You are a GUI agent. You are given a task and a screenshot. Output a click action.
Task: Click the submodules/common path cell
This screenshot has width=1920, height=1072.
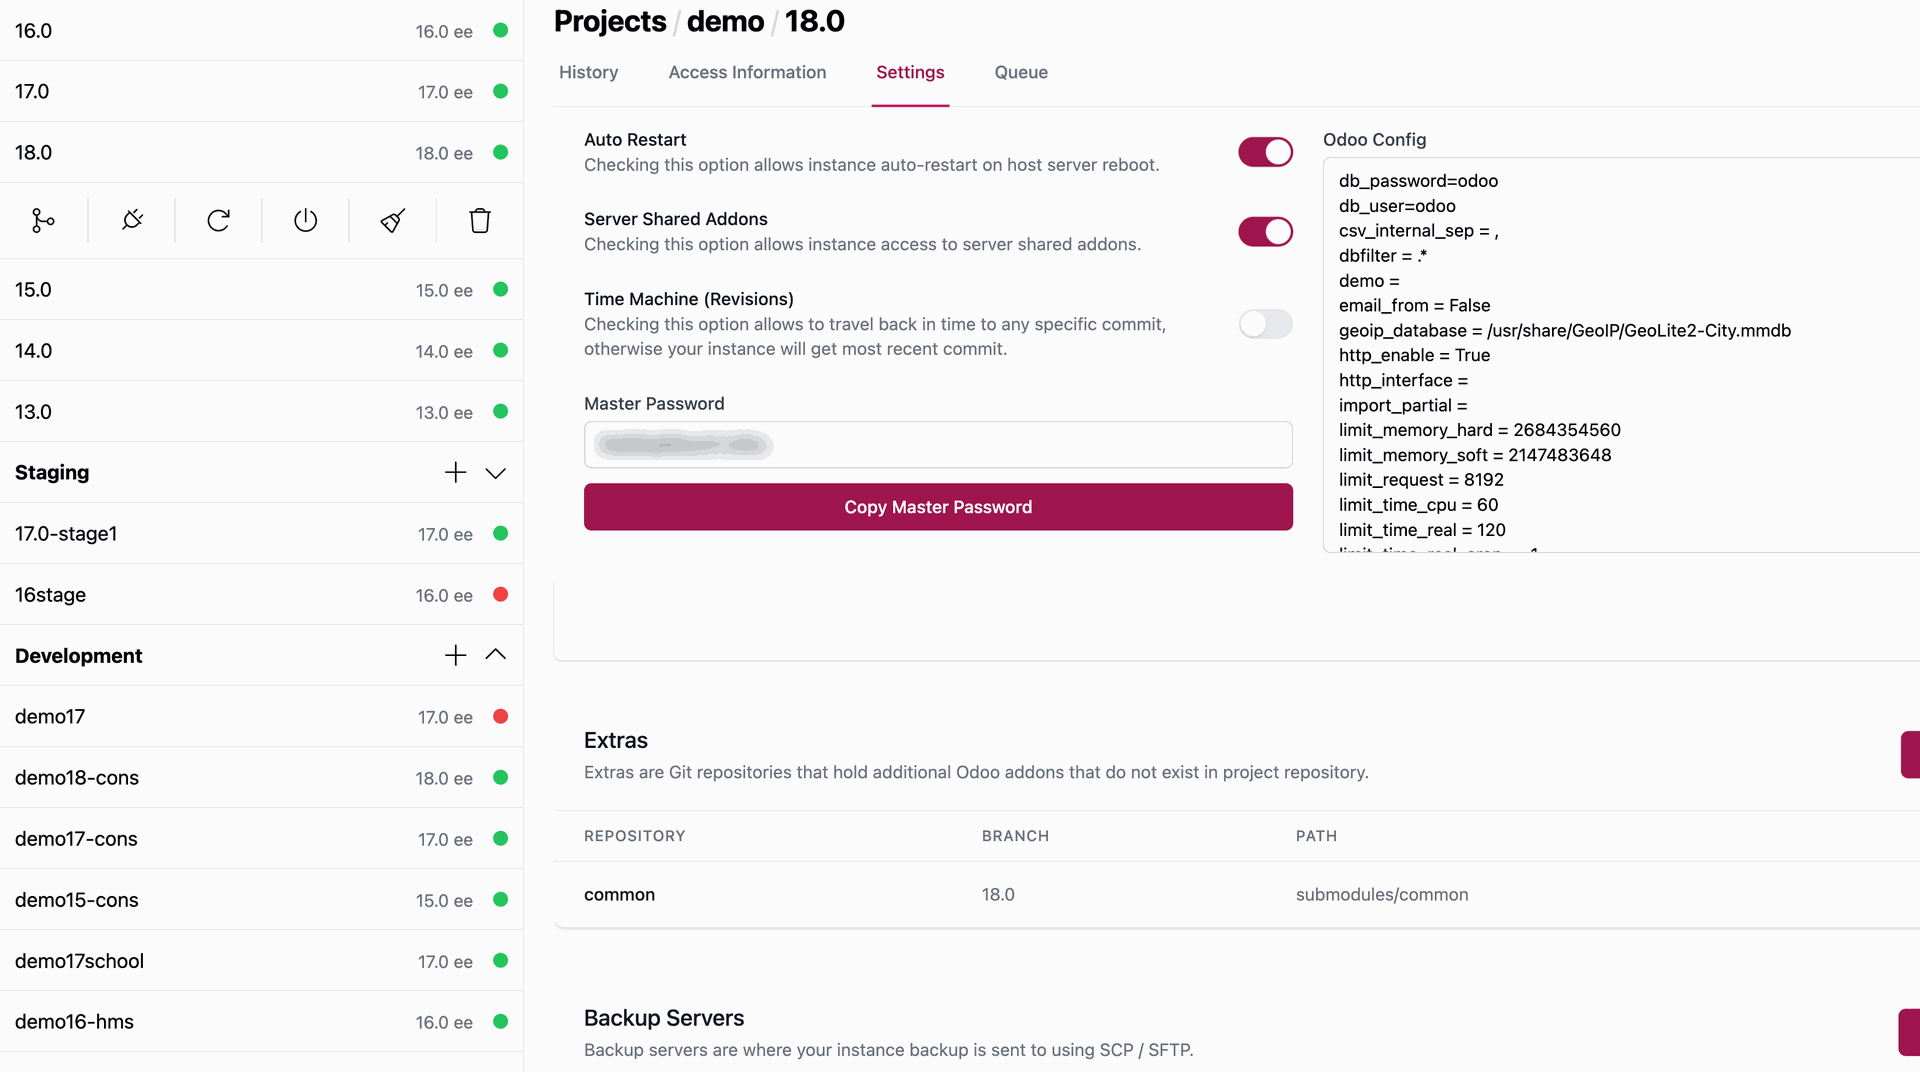pos(1382,895)
